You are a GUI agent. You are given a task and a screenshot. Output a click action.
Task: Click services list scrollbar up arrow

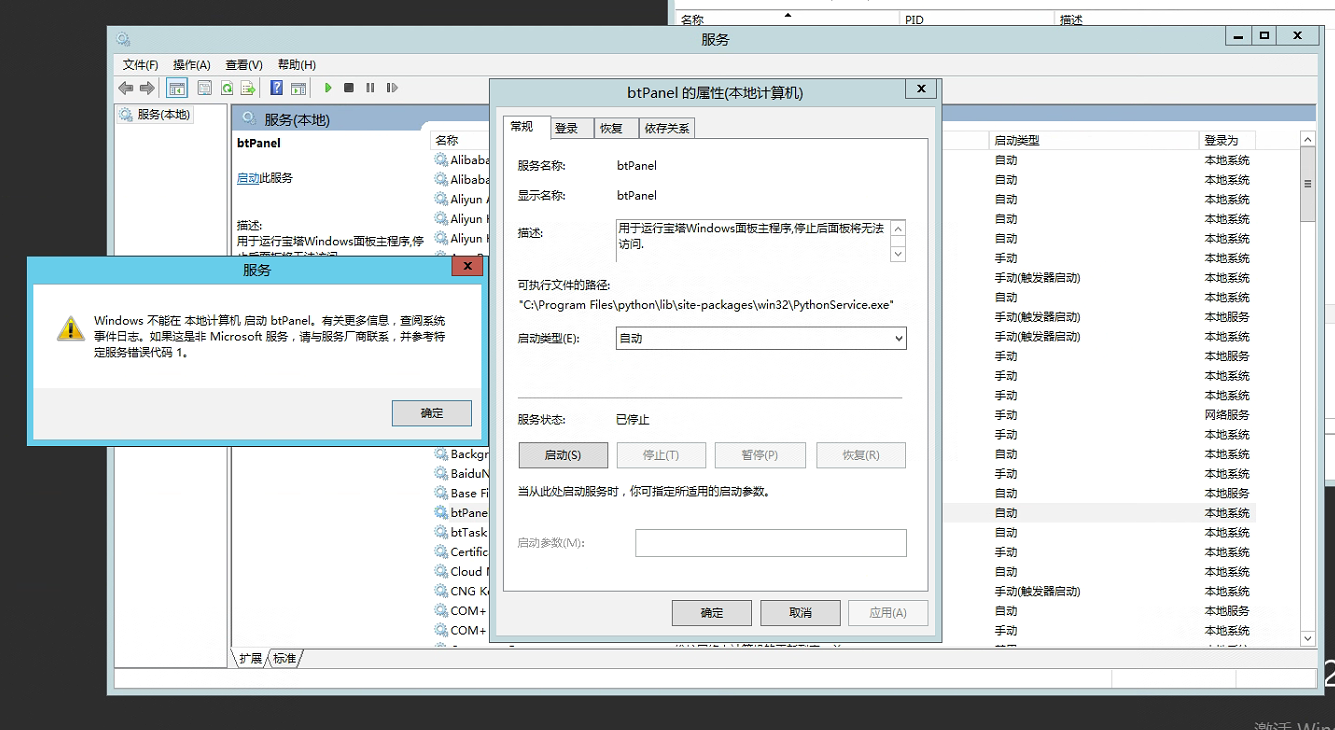pos(1307,139)
